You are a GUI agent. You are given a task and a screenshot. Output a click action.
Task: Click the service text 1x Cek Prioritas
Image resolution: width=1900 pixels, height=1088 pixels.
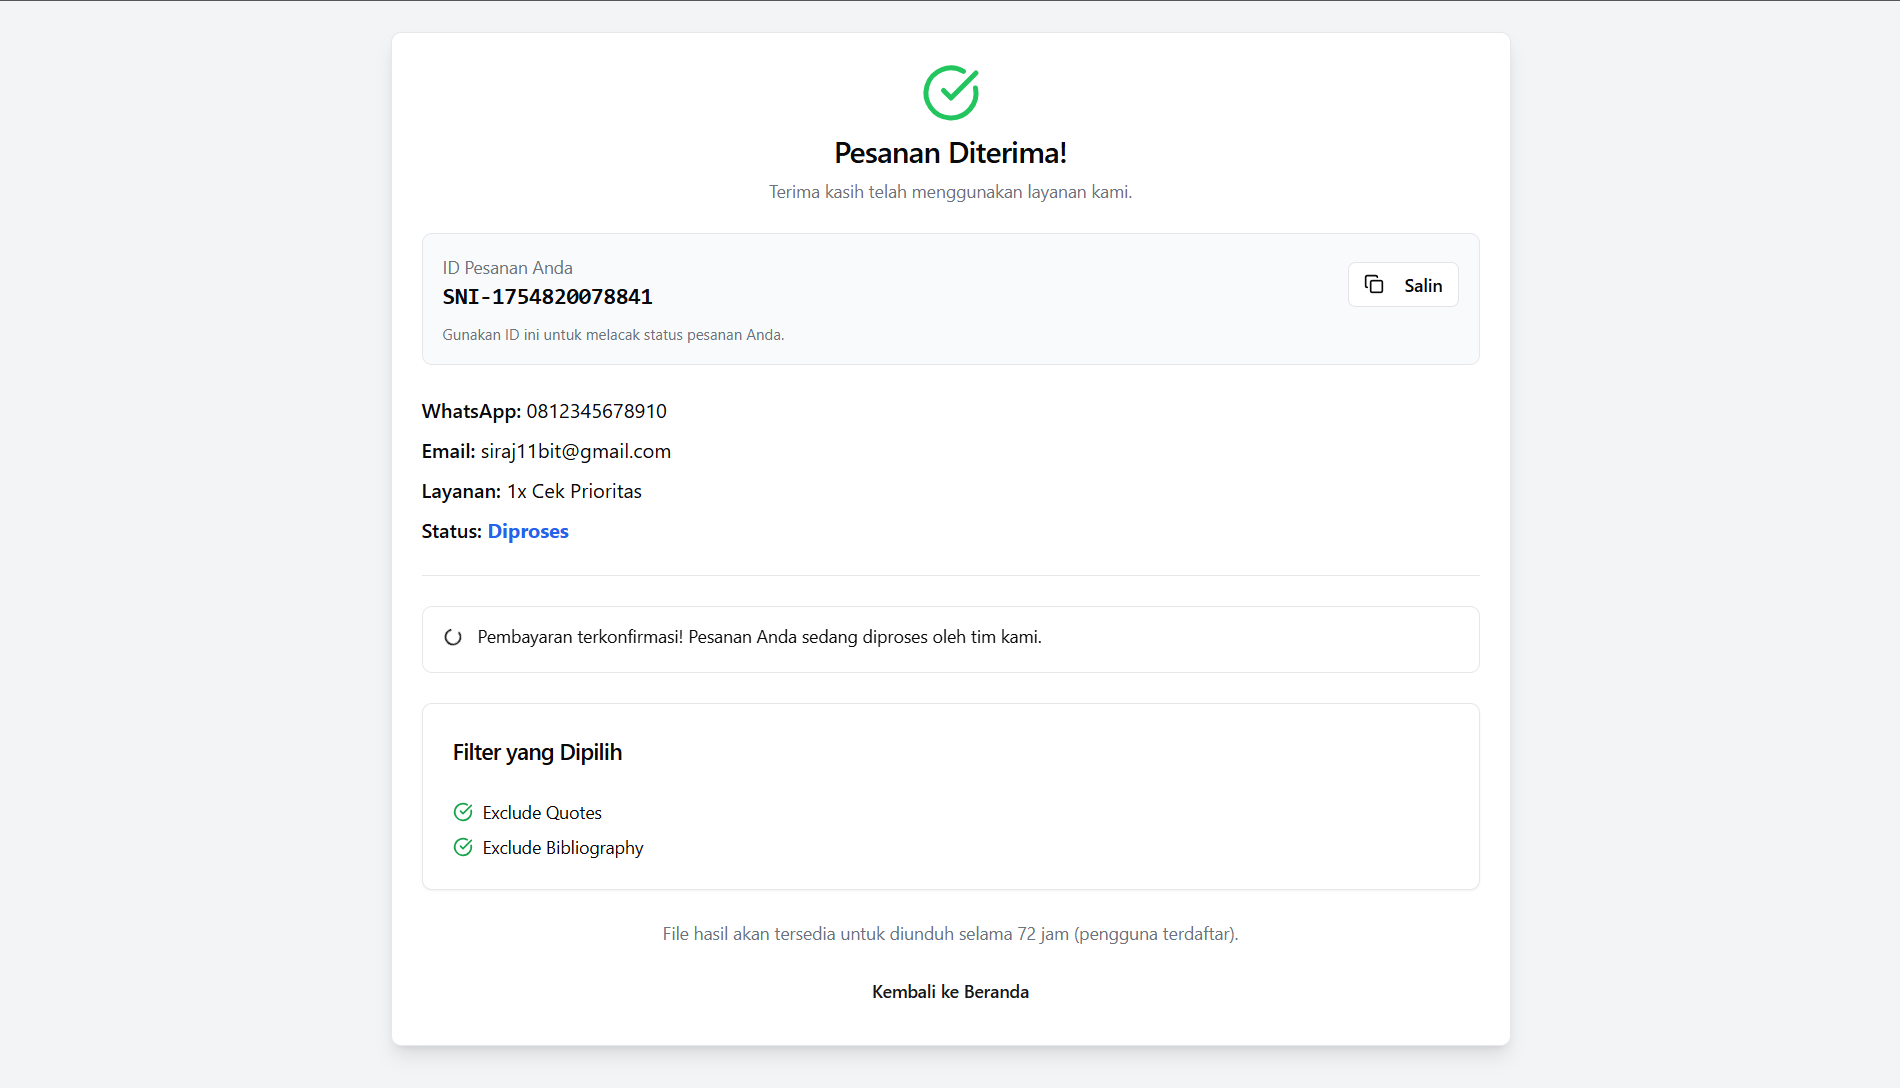574,491
